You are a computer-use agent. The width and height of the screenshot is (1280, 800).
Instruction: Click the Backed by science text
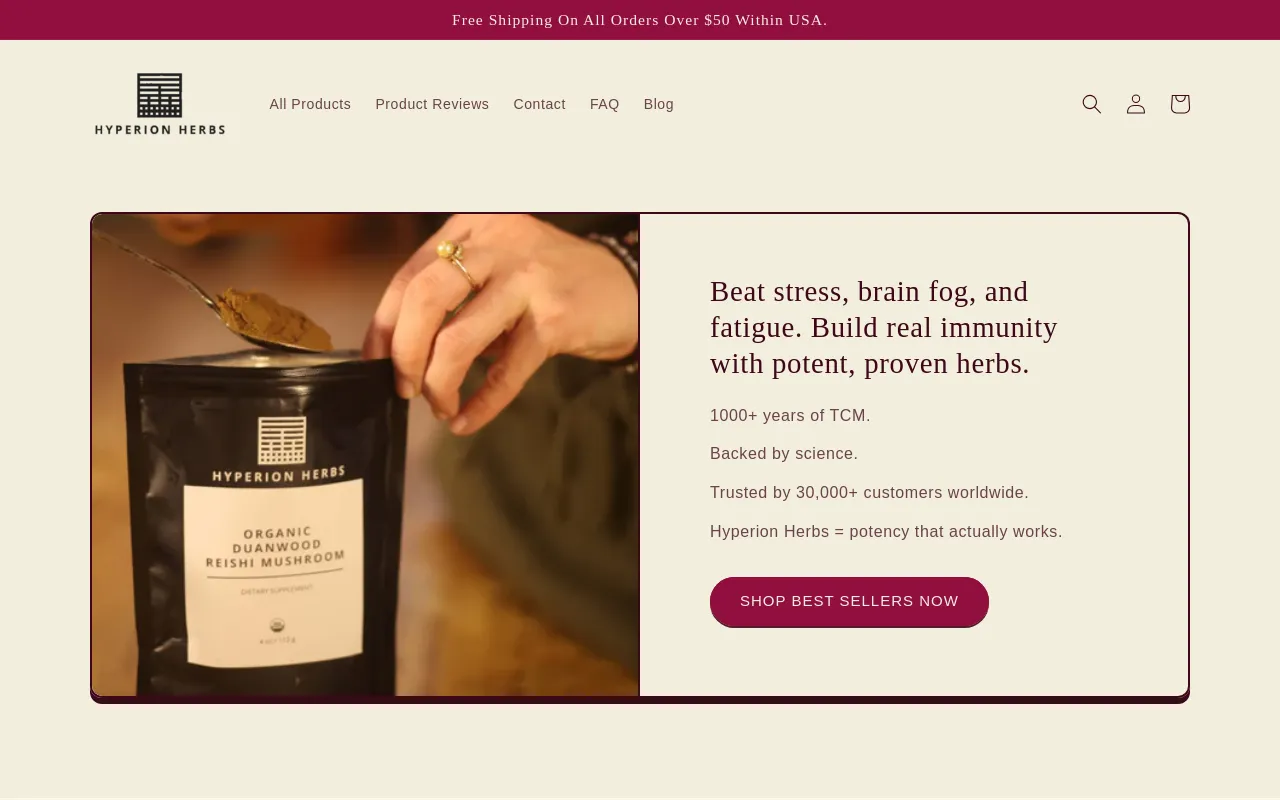(784, 454)
